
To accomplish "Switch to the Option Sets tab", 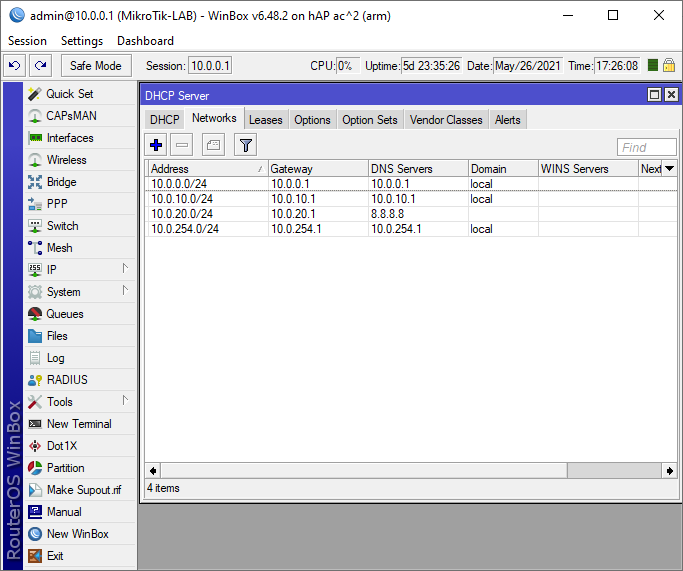I will (x=370, y=120).
